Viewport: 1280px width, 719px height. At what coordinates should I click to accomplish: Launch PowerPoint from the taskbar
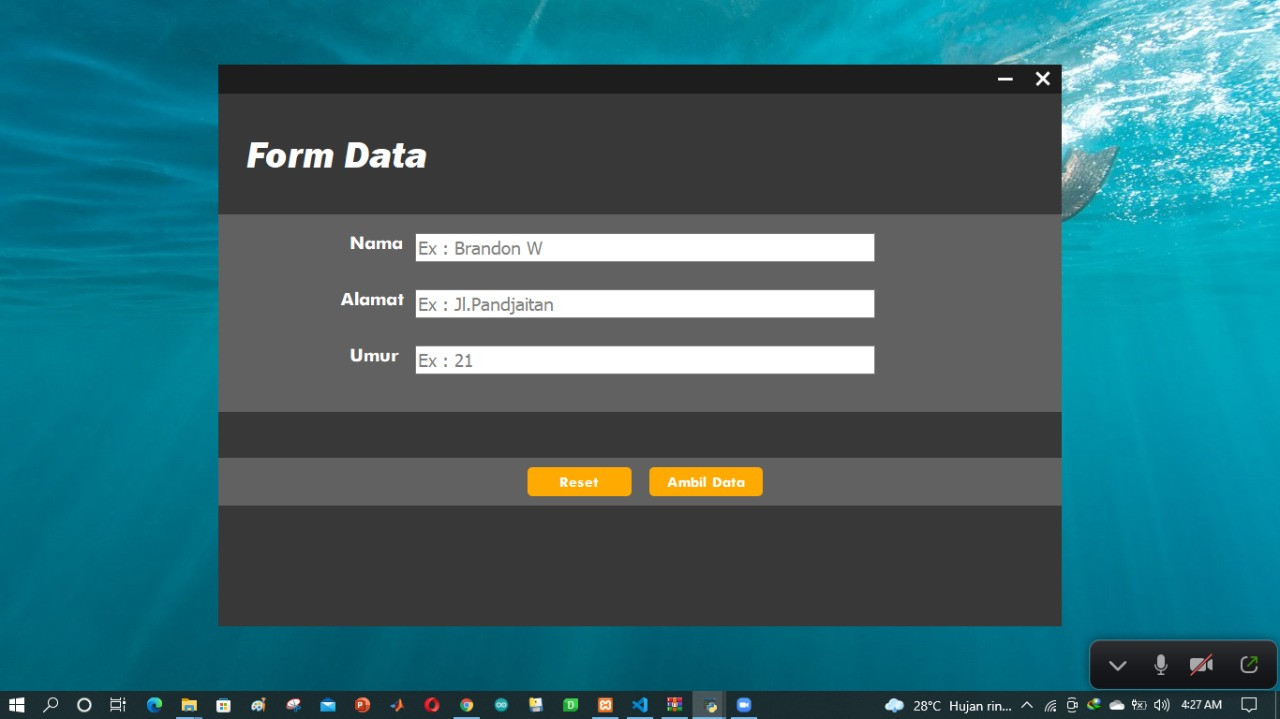362,705
